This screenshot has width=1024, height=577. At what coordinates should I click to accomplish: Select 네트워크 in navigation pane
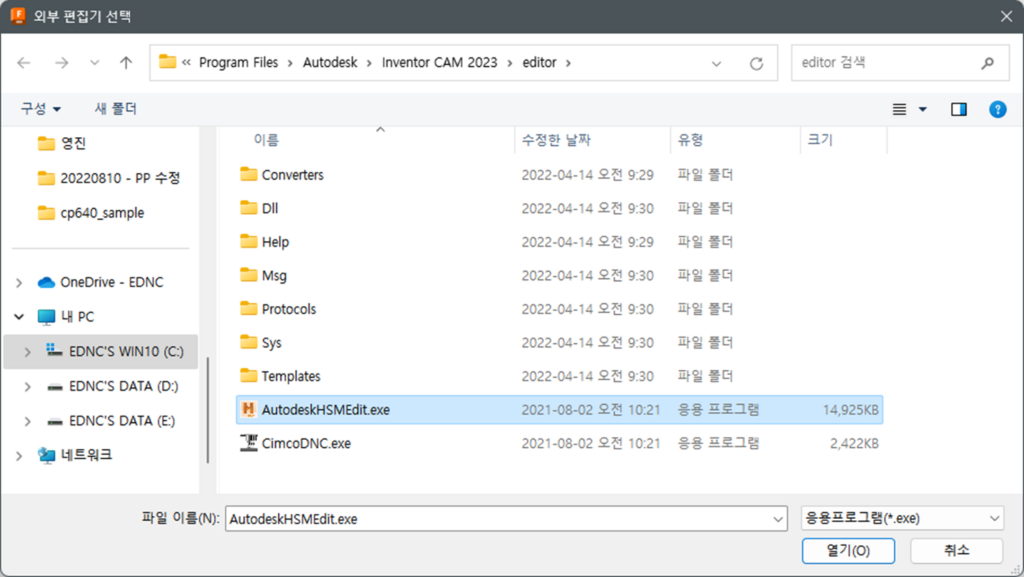(x=75, y=454)
